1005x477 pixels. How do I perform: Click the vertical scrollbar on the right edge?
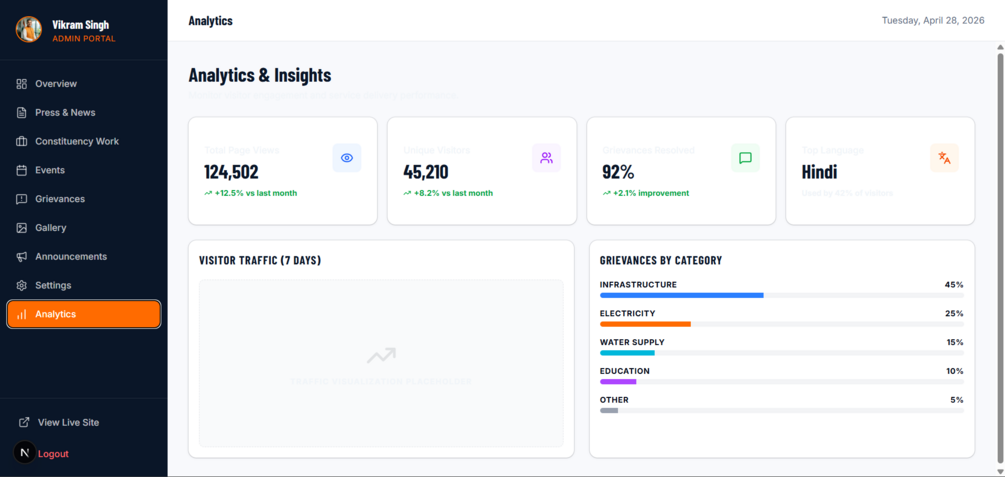point(1000,257)
